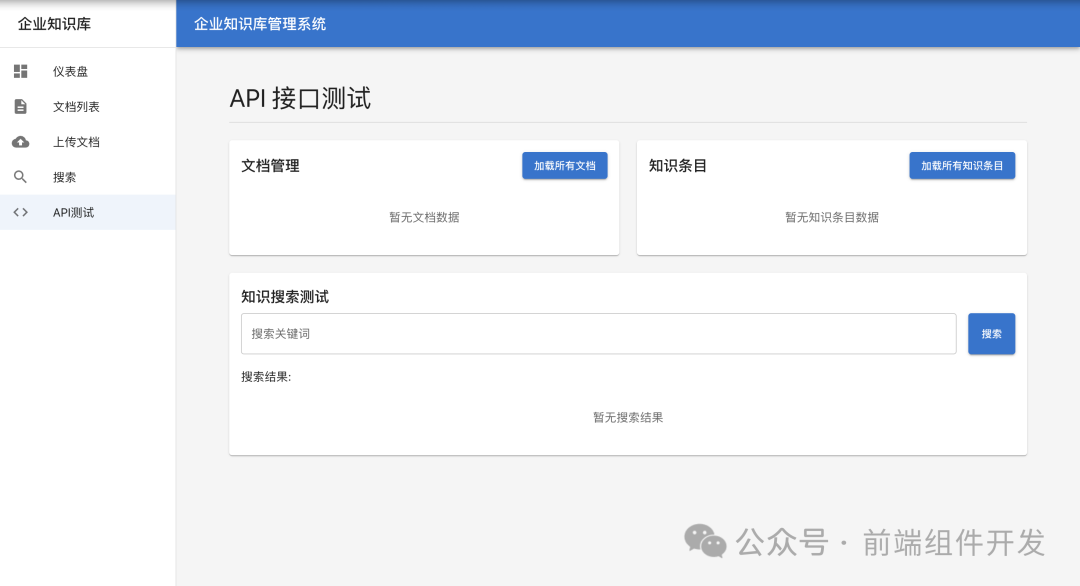This screenshot has width=1080, height=586.
Task: Select the API测试 sidebar item
Action: 87,212
